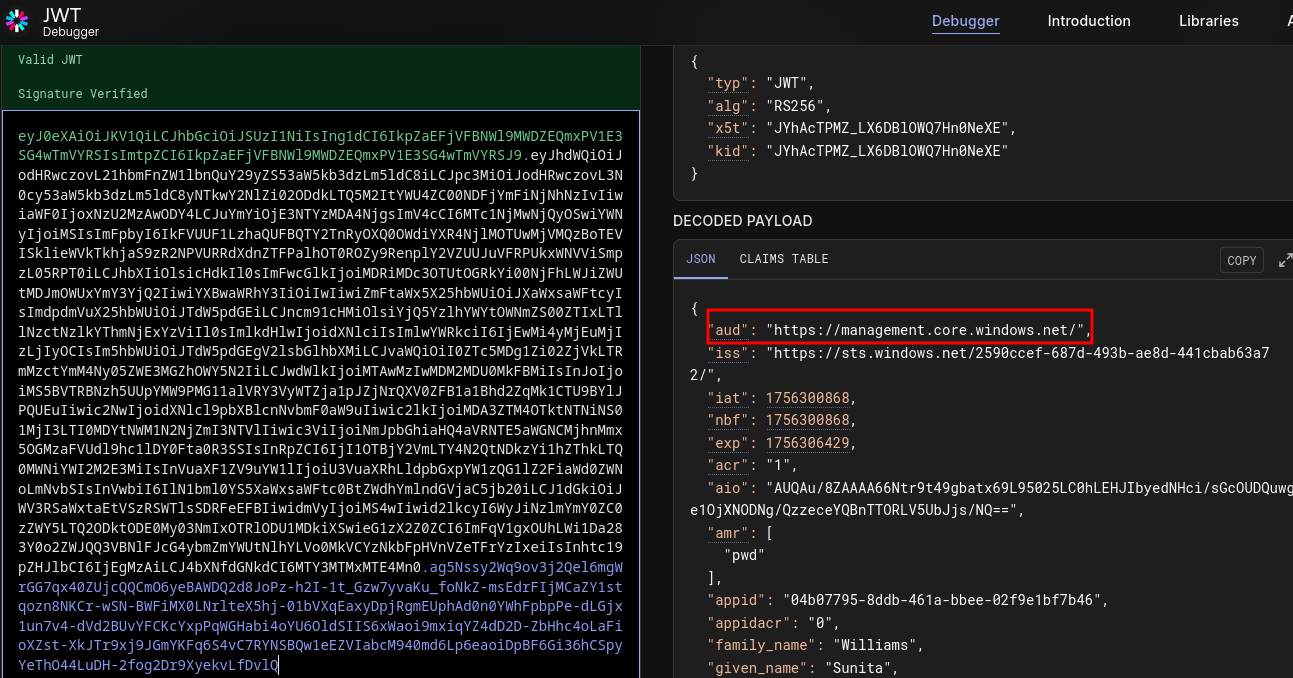Open the Claims Table tab
This screenshot has height=678, width=1293.
click(784, 259)
